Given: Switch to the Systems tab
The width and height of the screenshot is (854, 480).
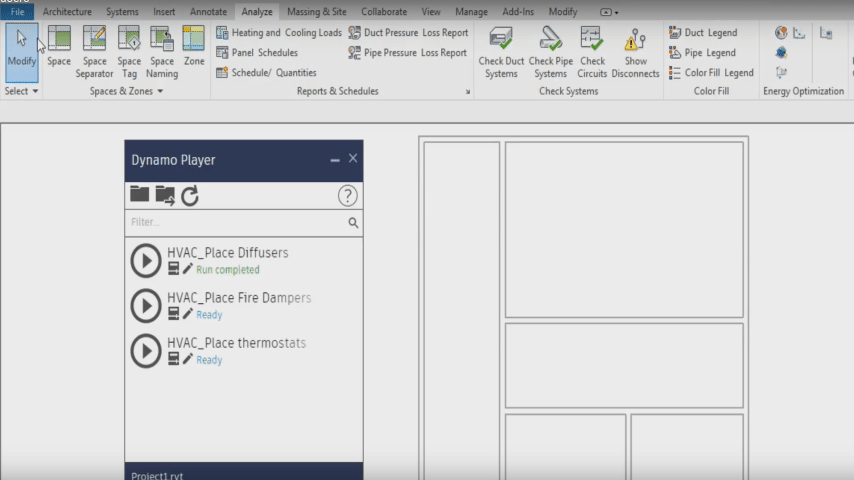Looking at the screenshot, I should tap(122, 11).
